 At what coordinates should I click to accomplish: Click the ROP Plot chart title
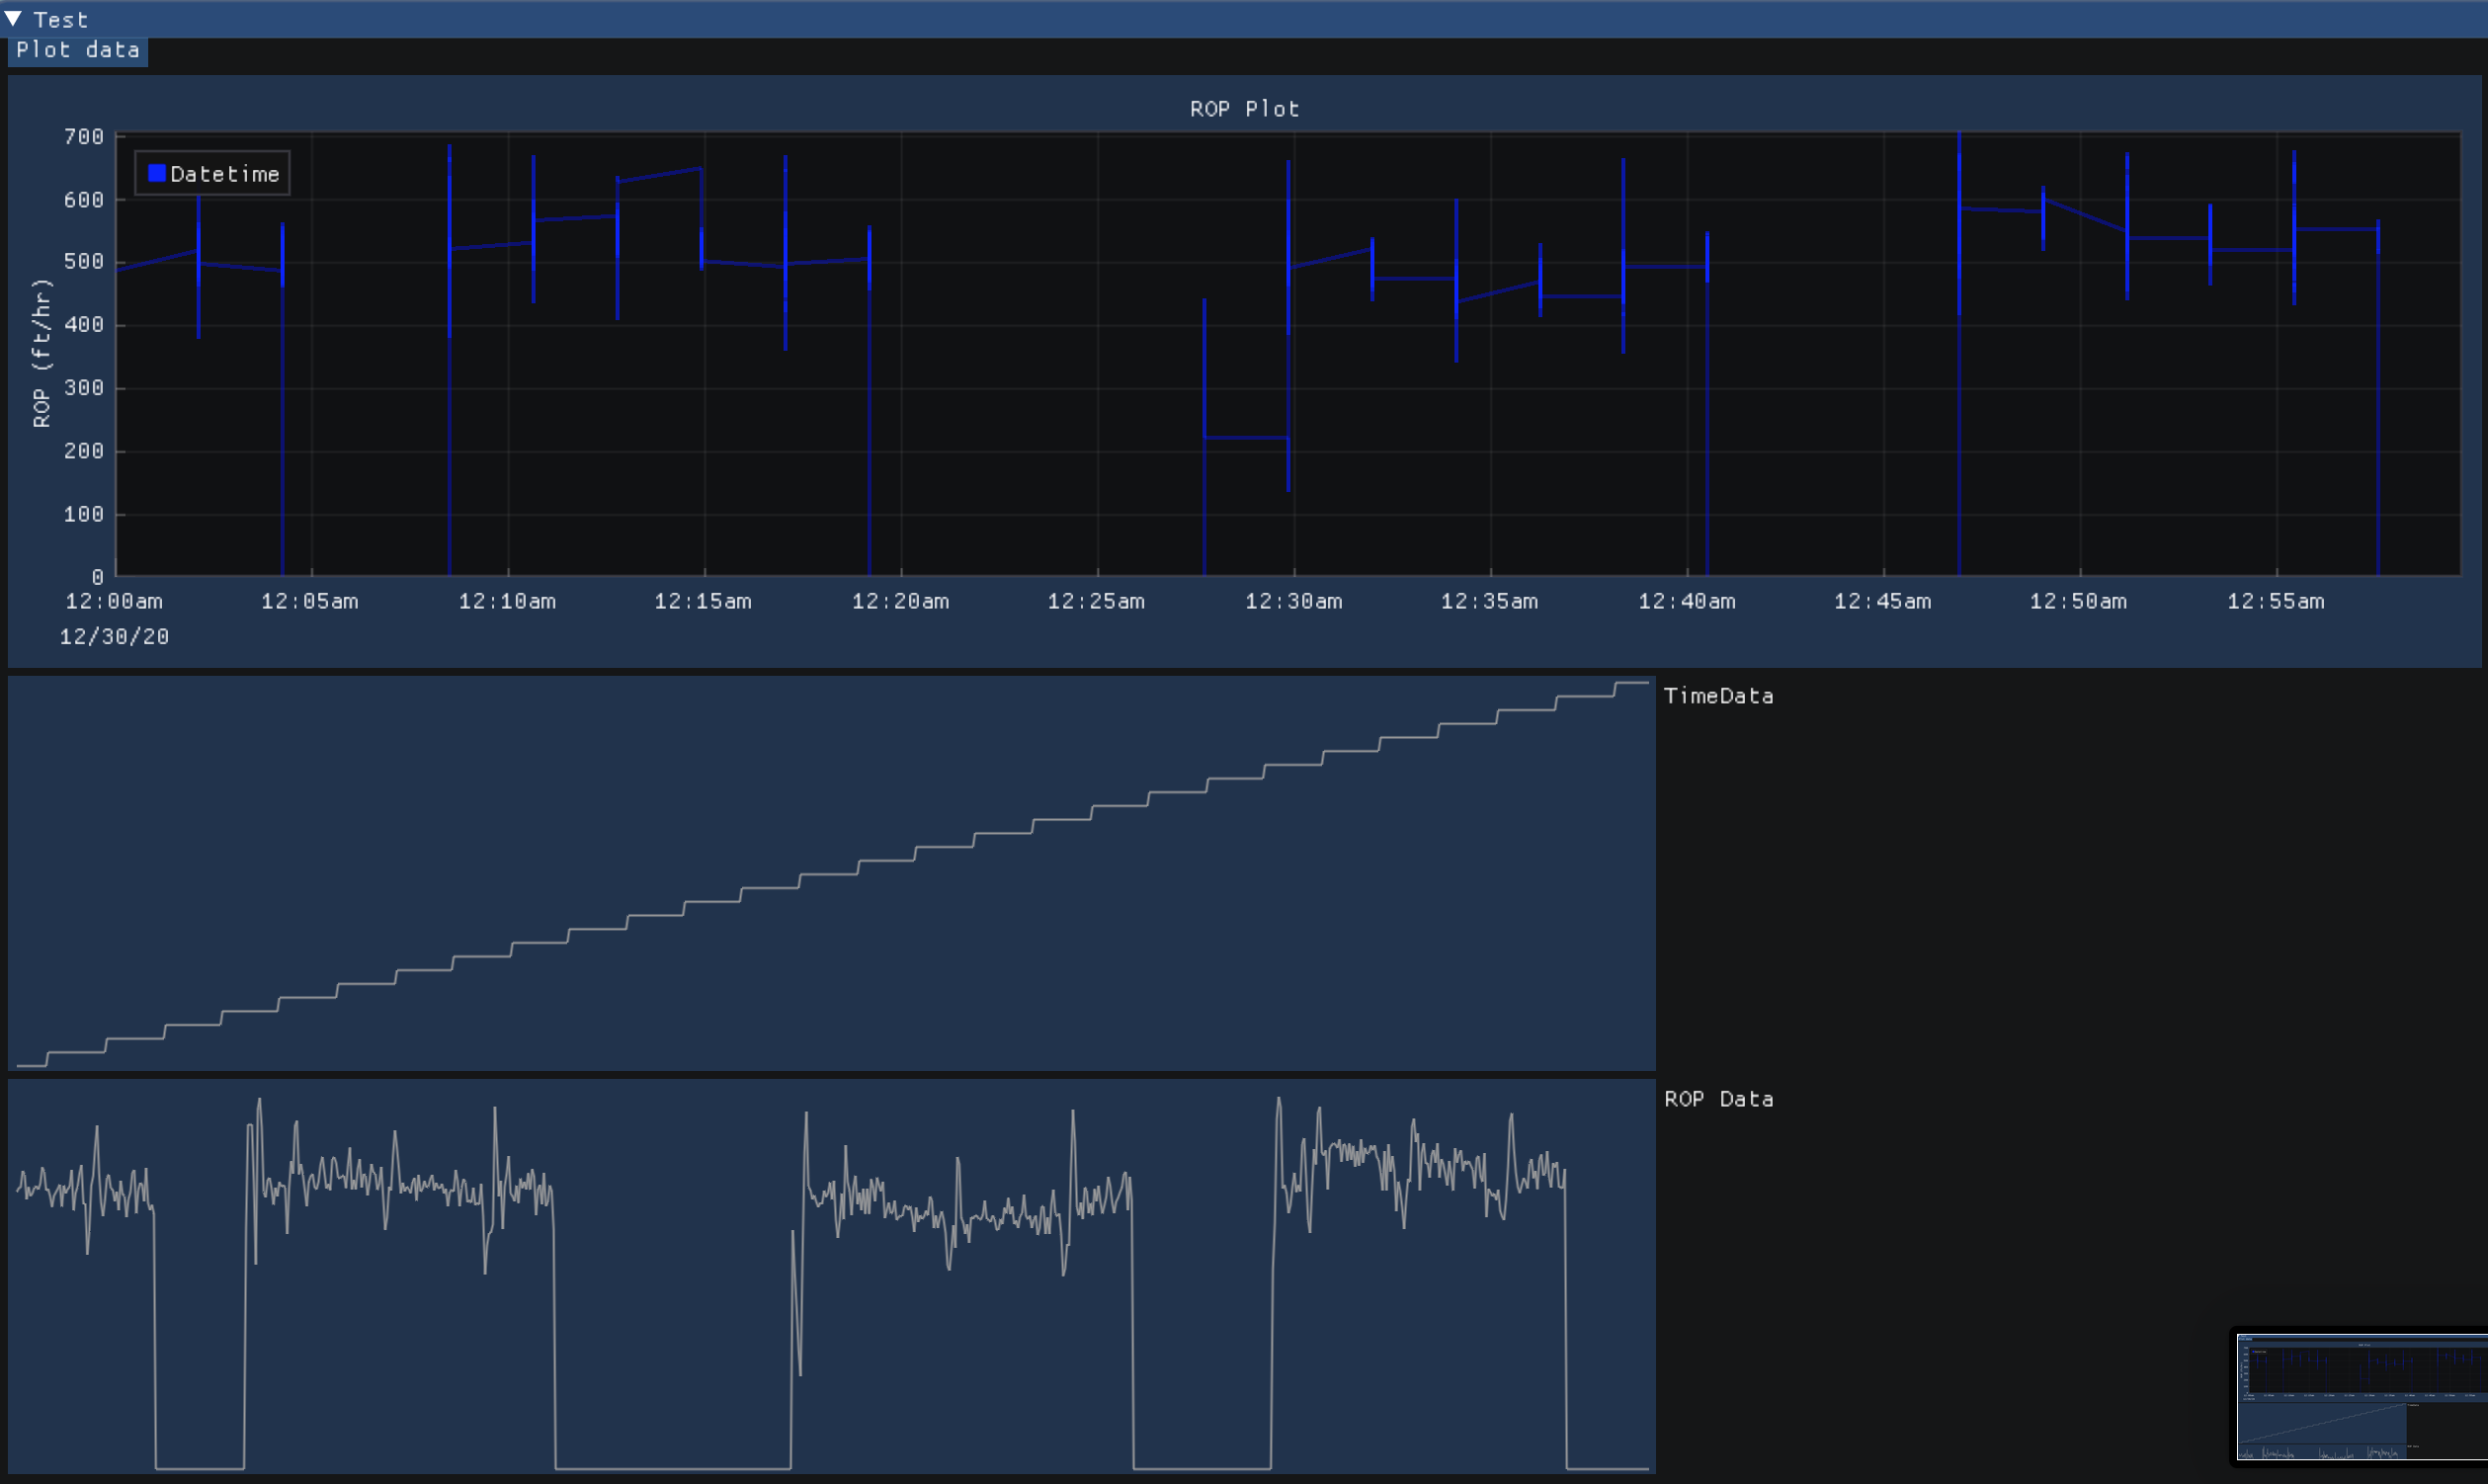[x=1243, y=108]
